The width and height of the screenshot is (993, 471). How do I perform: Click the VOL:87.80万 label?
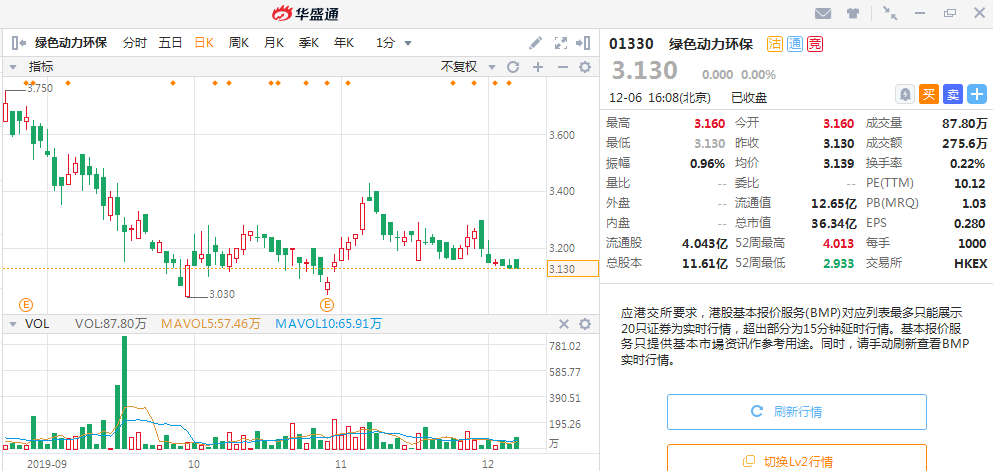(x=111, y=324)
